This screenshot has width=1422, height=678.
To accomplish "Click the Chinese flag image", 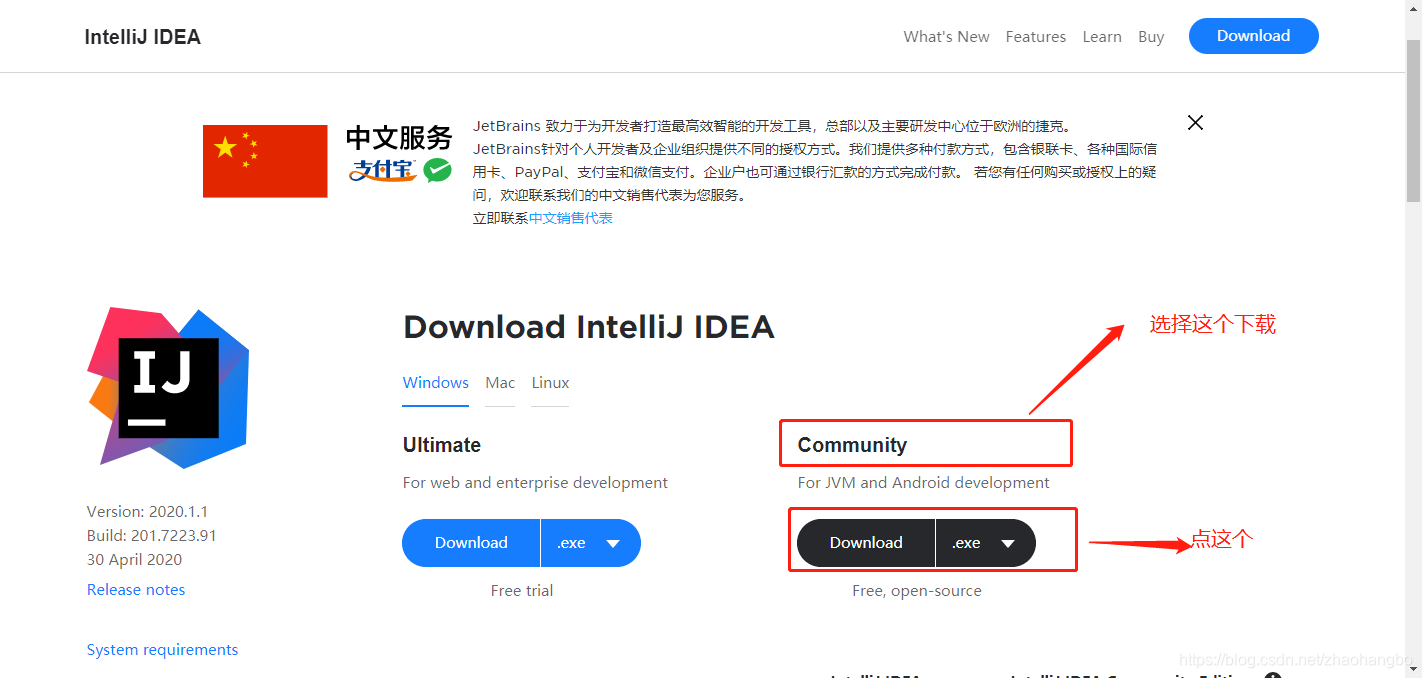I will pos(264,161).
